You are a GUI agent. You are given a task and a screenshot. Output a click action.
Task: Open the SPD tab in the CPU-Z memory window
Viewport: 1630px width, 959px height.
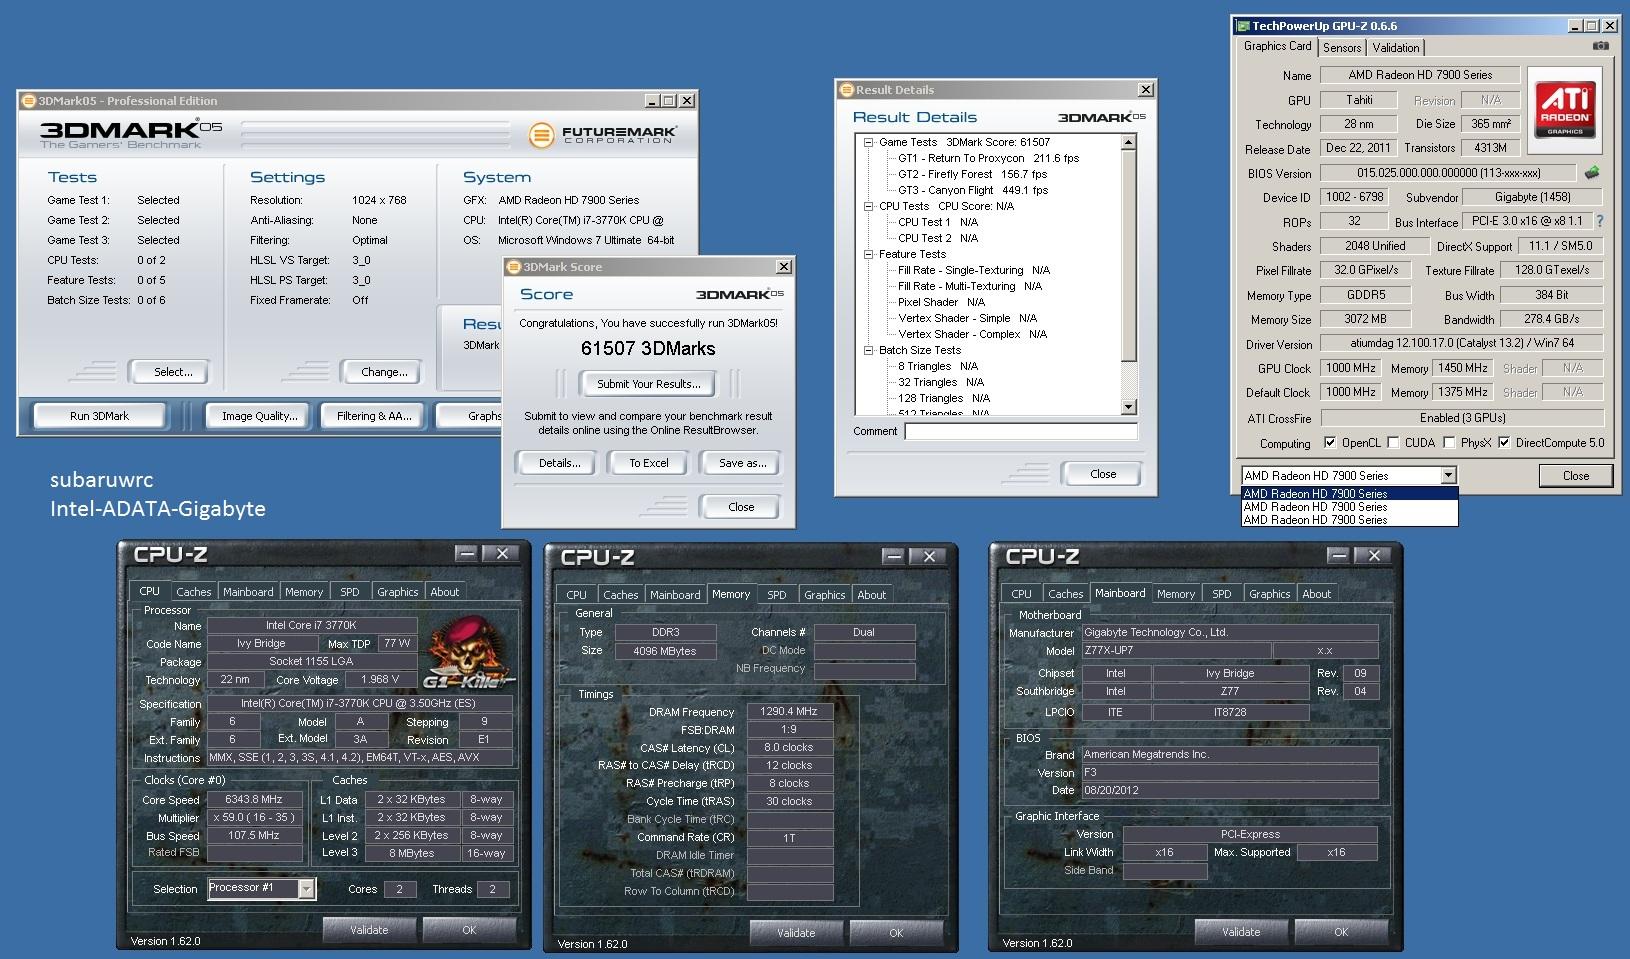coord(776,595)
